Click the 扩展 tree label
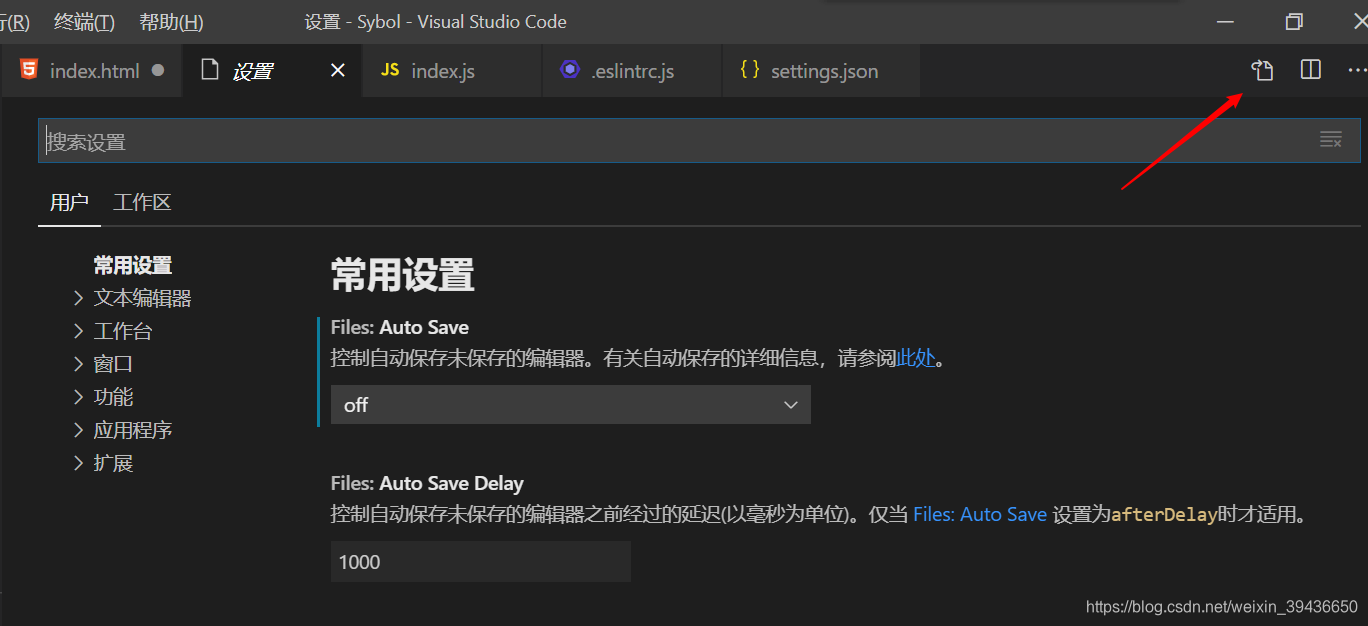 point(113,463)
